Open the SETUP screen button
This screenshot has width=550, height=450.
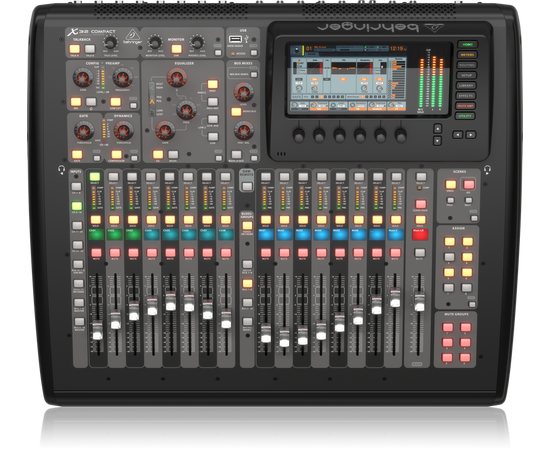click(467, 75)
